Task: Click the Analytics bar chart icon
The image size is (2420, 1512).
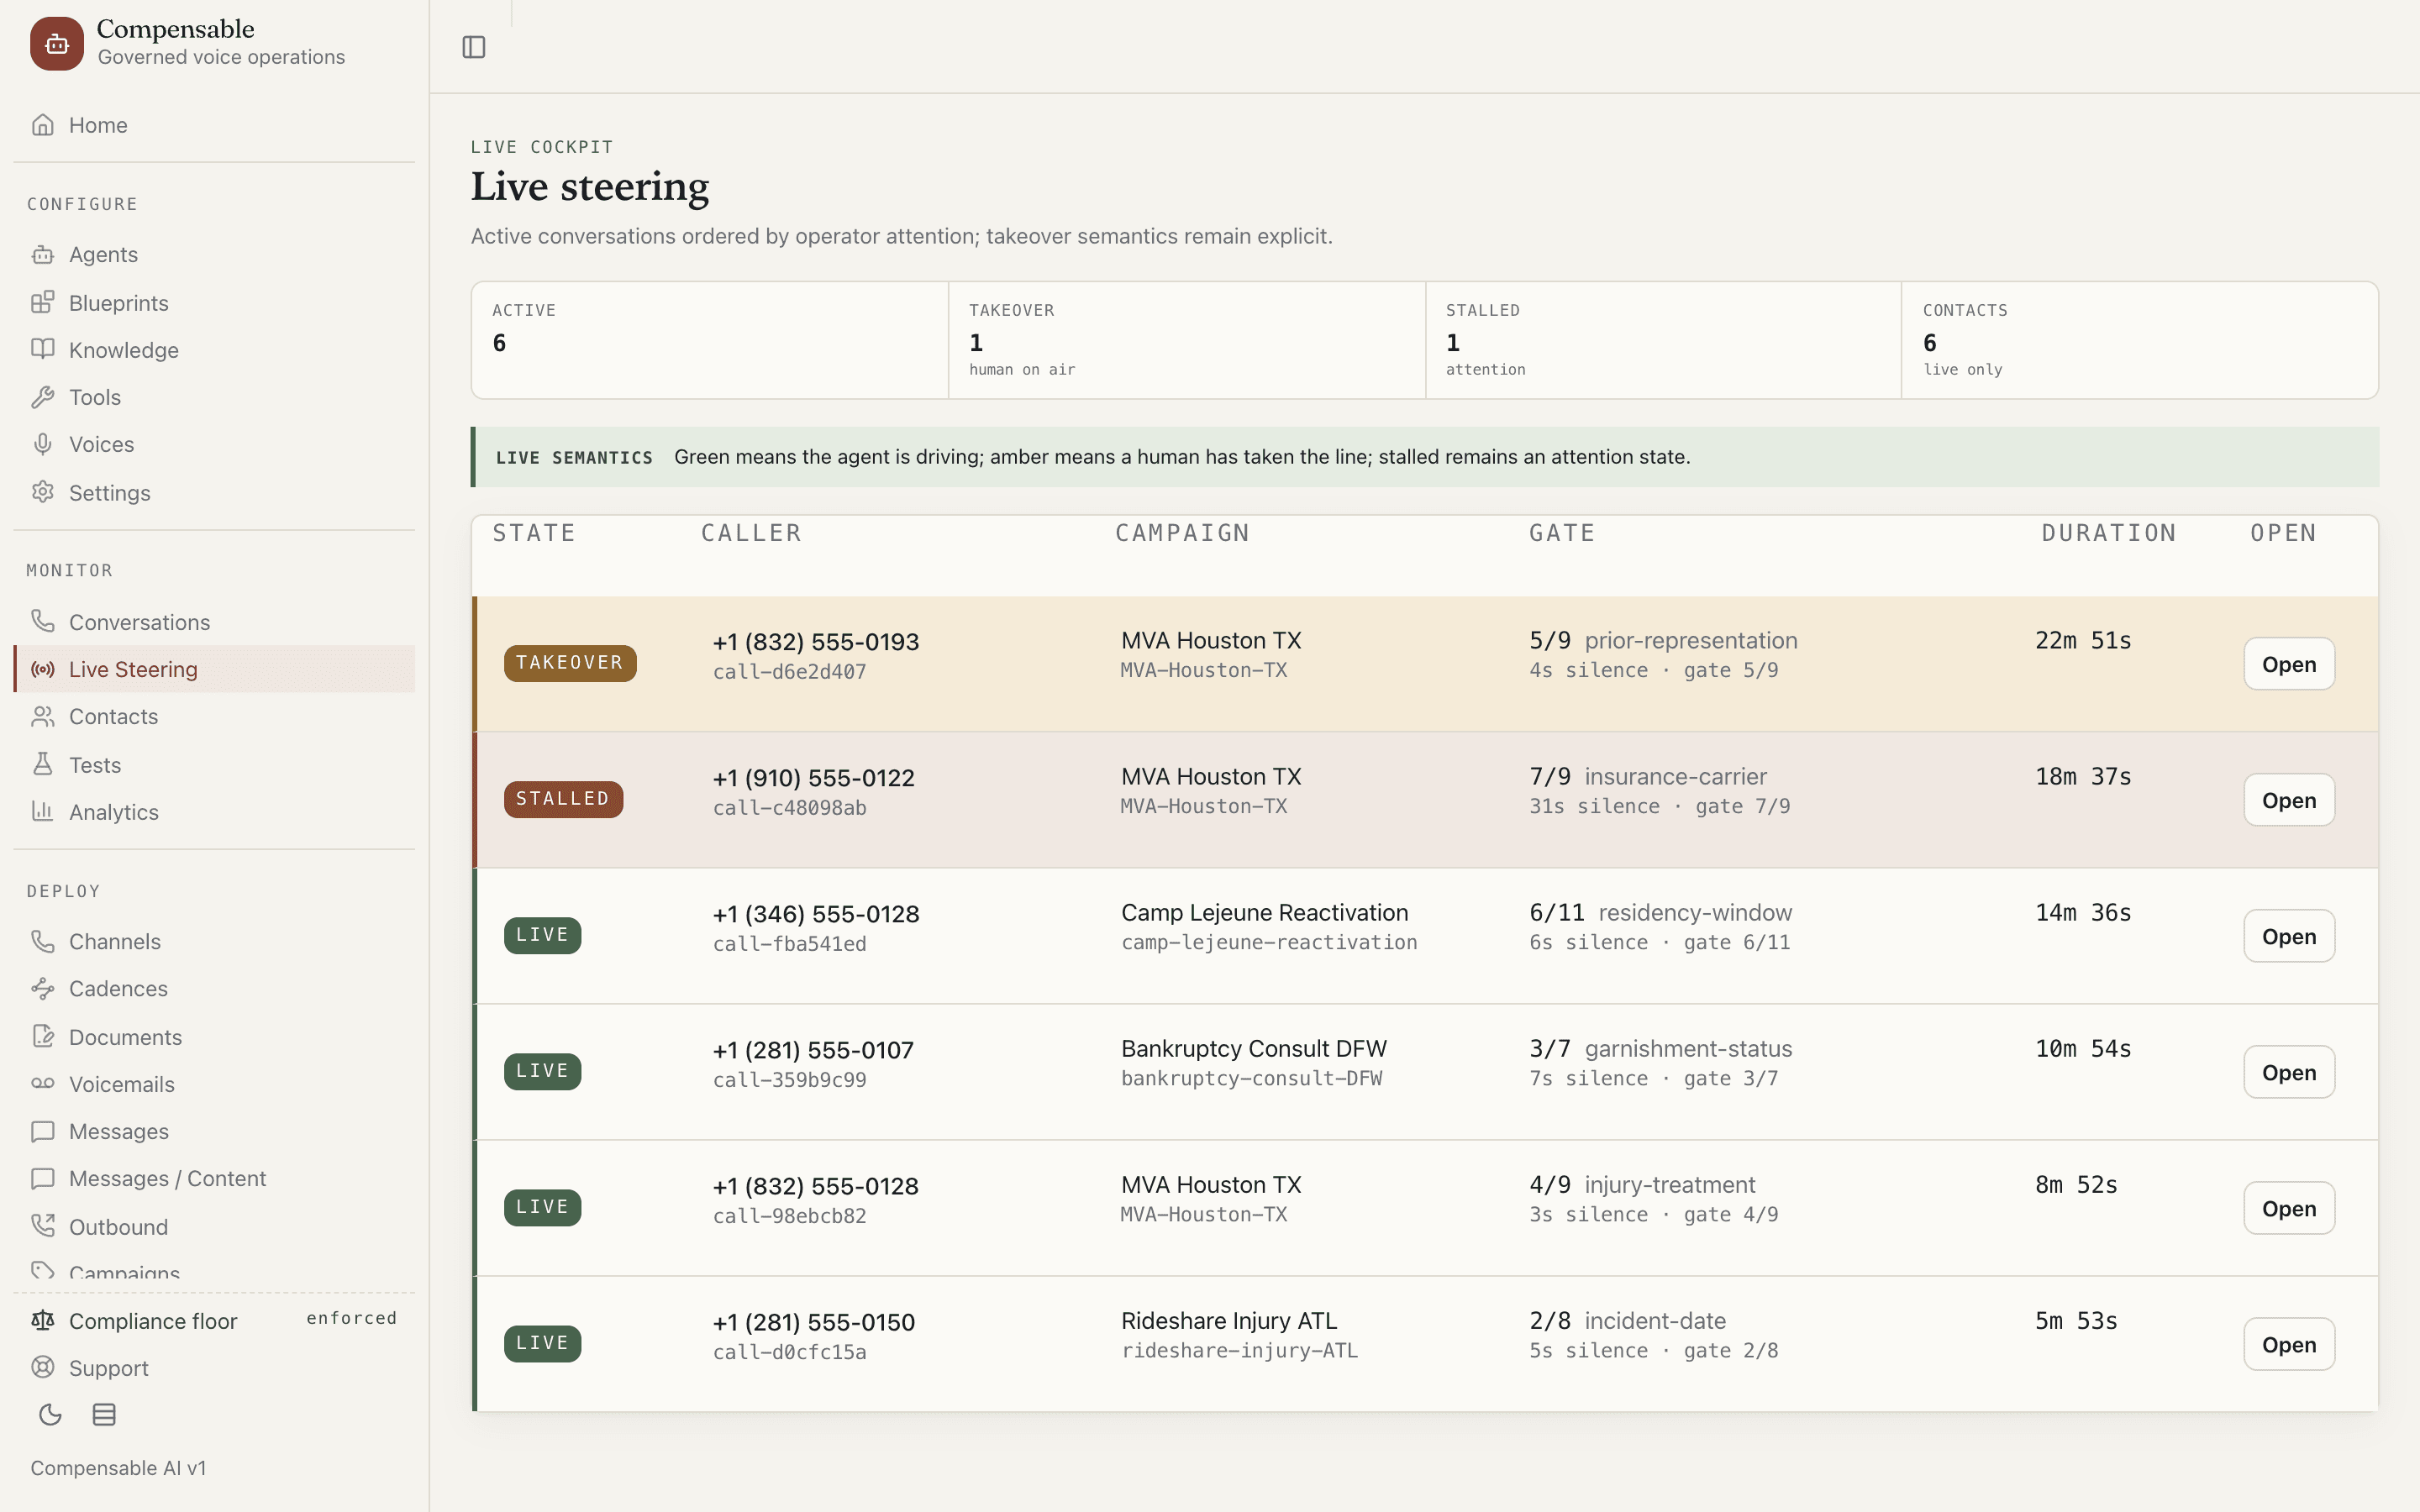Action: pos(43,812)
